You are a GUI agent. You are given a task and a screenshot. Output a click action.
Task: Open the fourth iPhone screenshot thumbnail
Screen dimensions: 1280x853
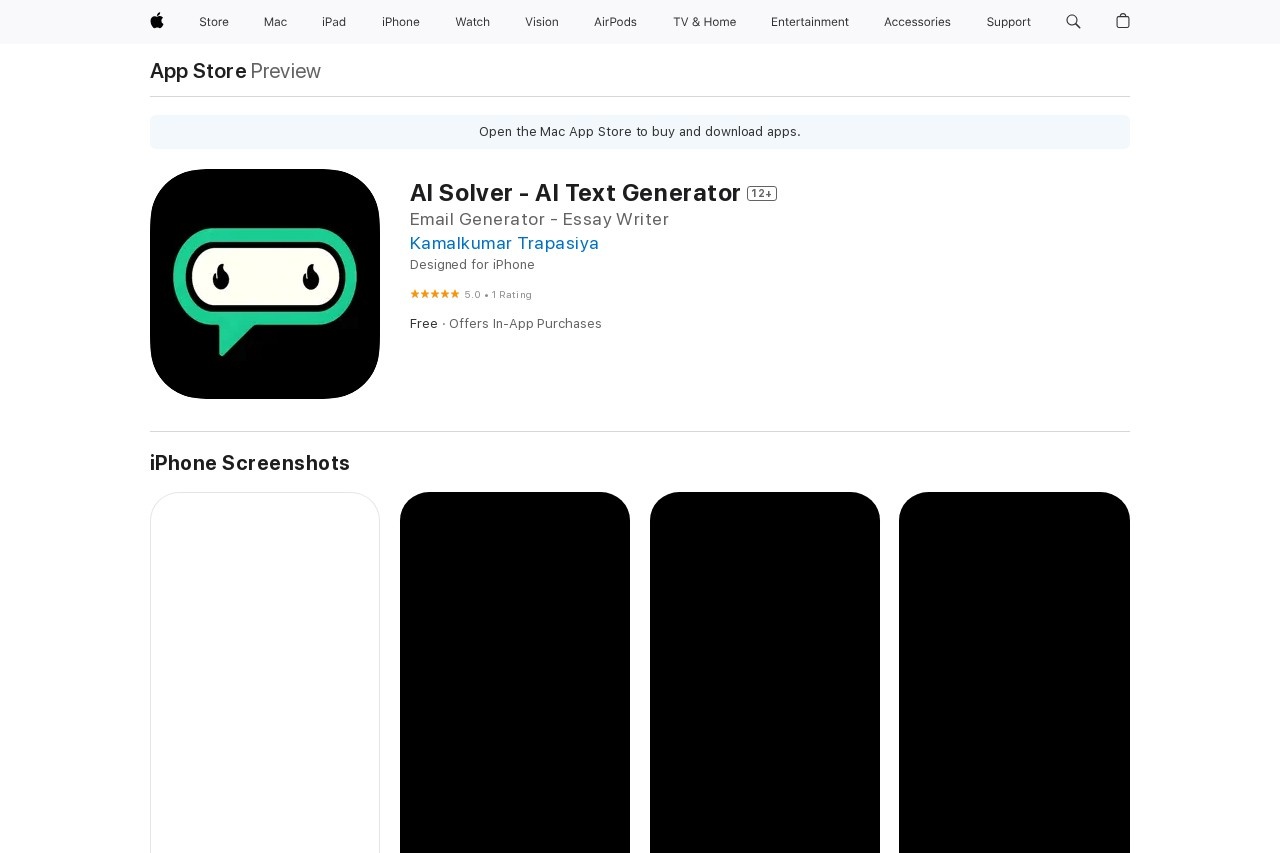(1014, 672)
